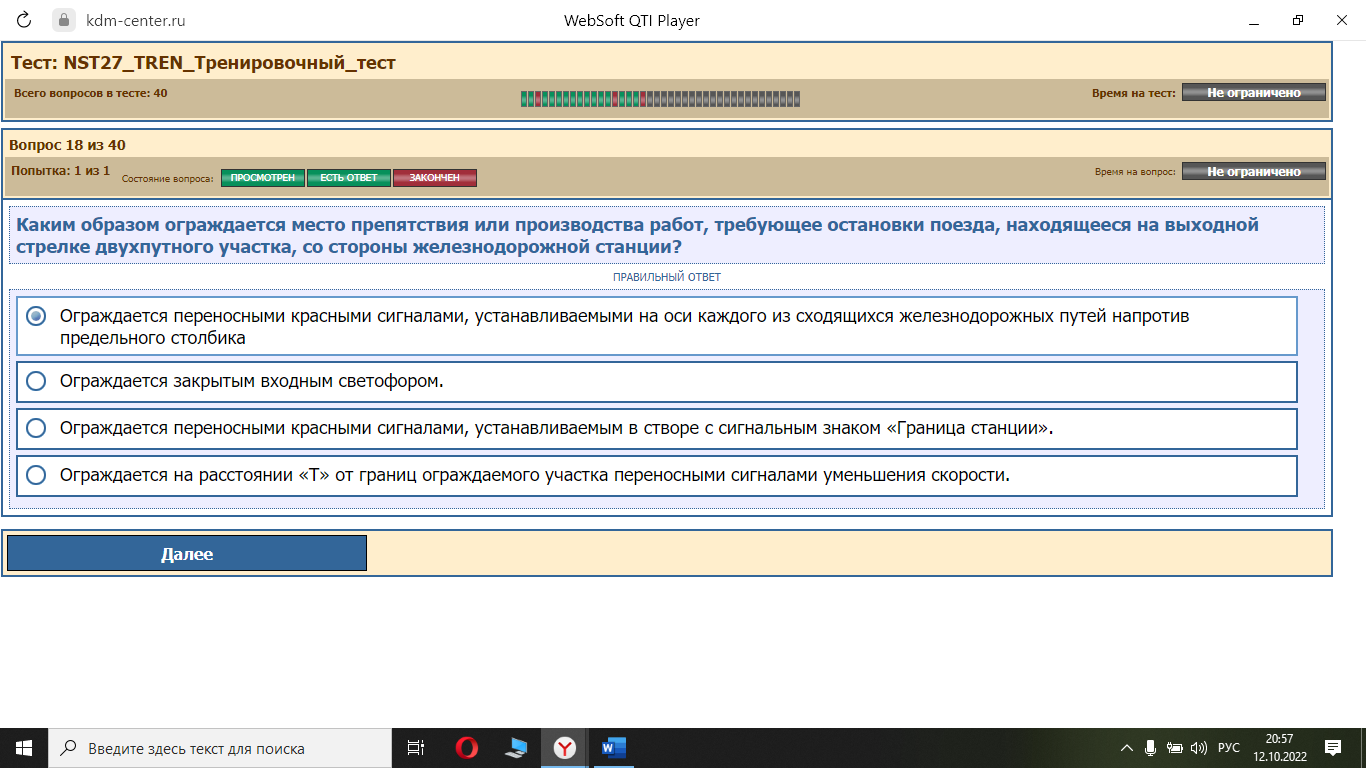
Task: Select answer about distance «Т» speed reduction signals
Action: (x=657, y=475)
